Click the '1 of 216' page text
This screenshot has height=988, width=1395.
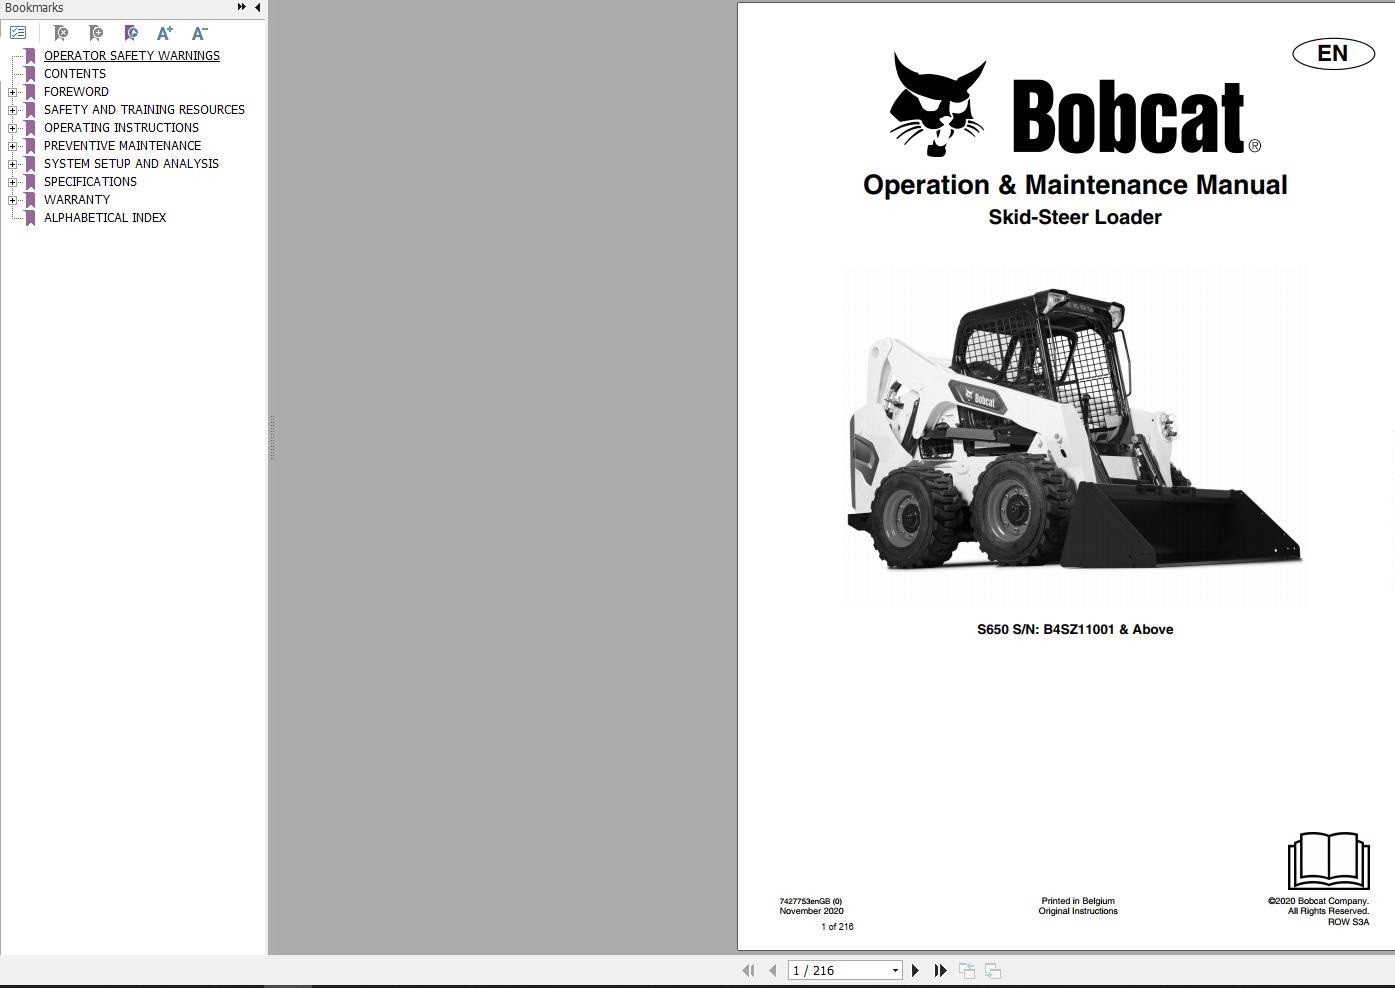click(838, 927)
